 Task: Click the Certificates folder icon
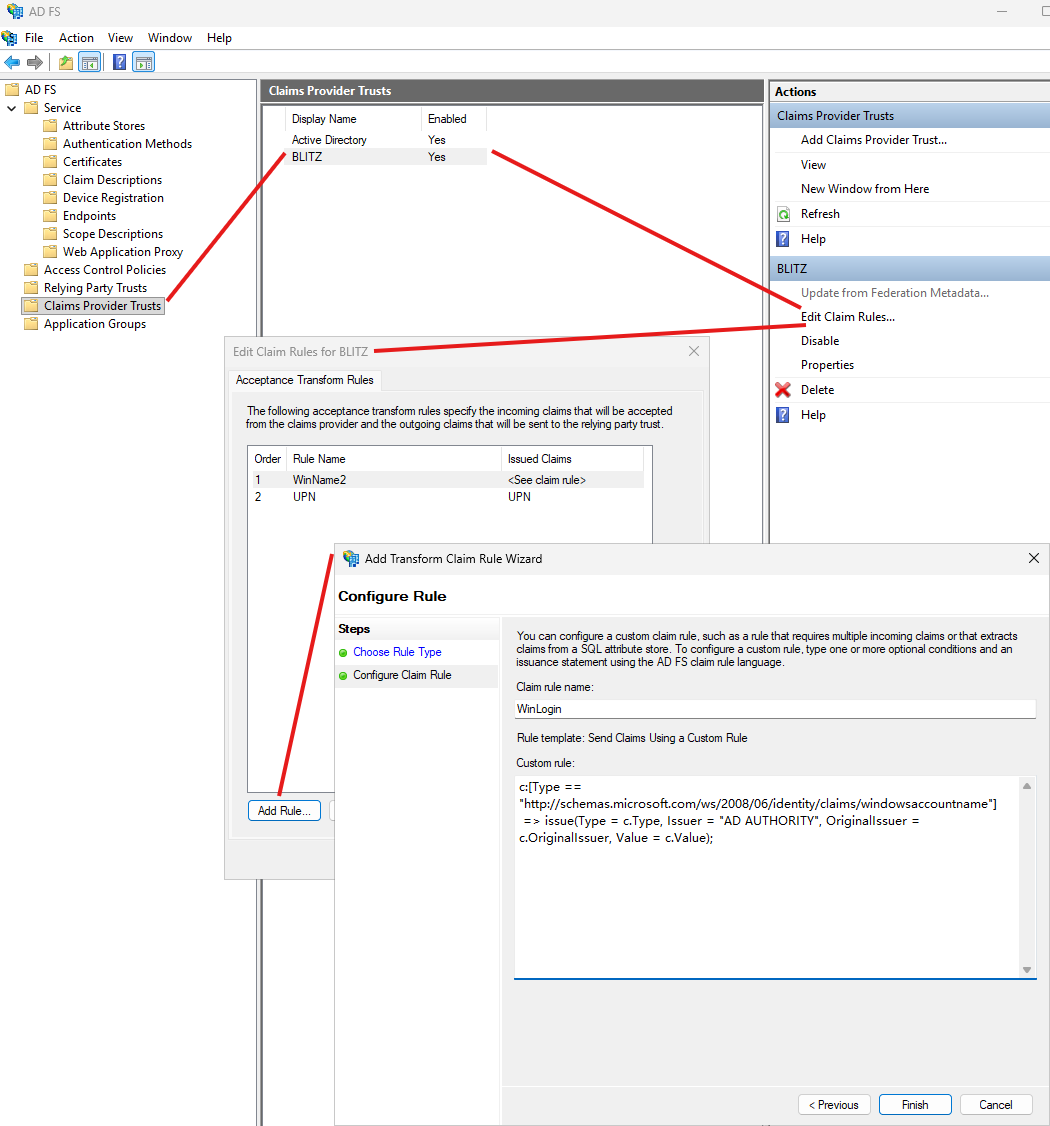50,162
